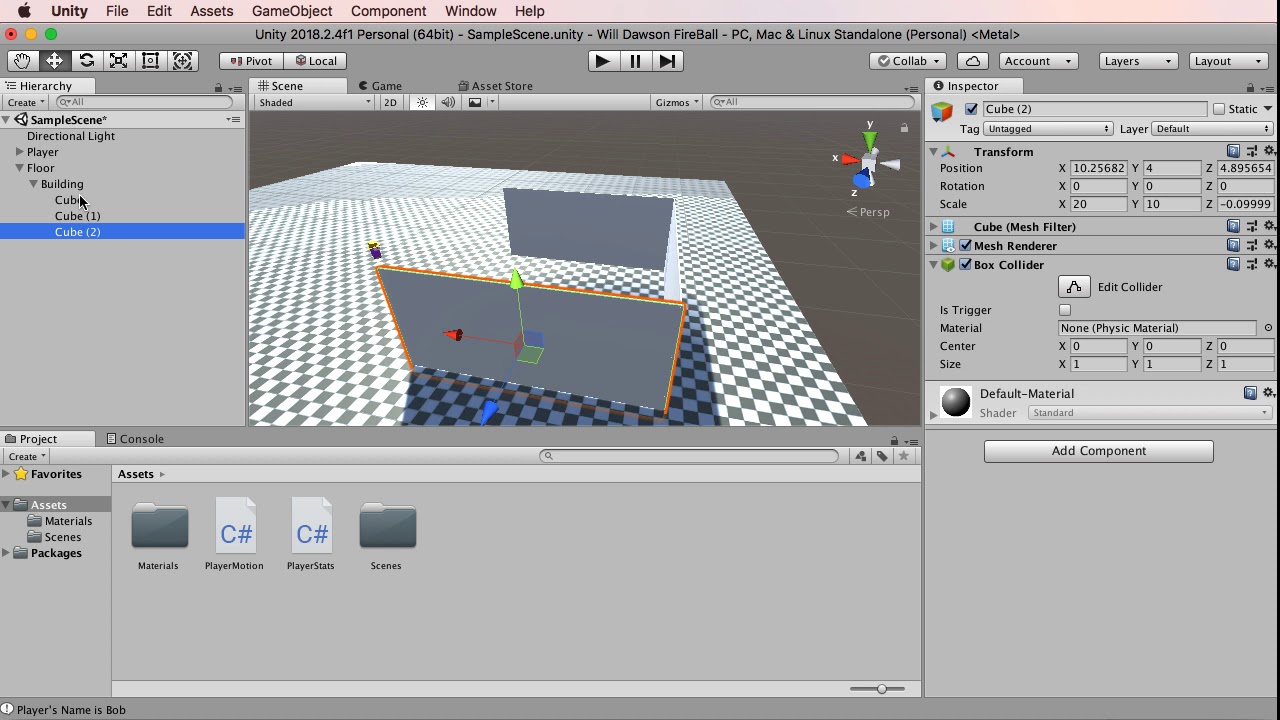Expand the Packages folder
Image resolution: width=1280 pixels, height=720 pixels.
click(x=6, y=553)
